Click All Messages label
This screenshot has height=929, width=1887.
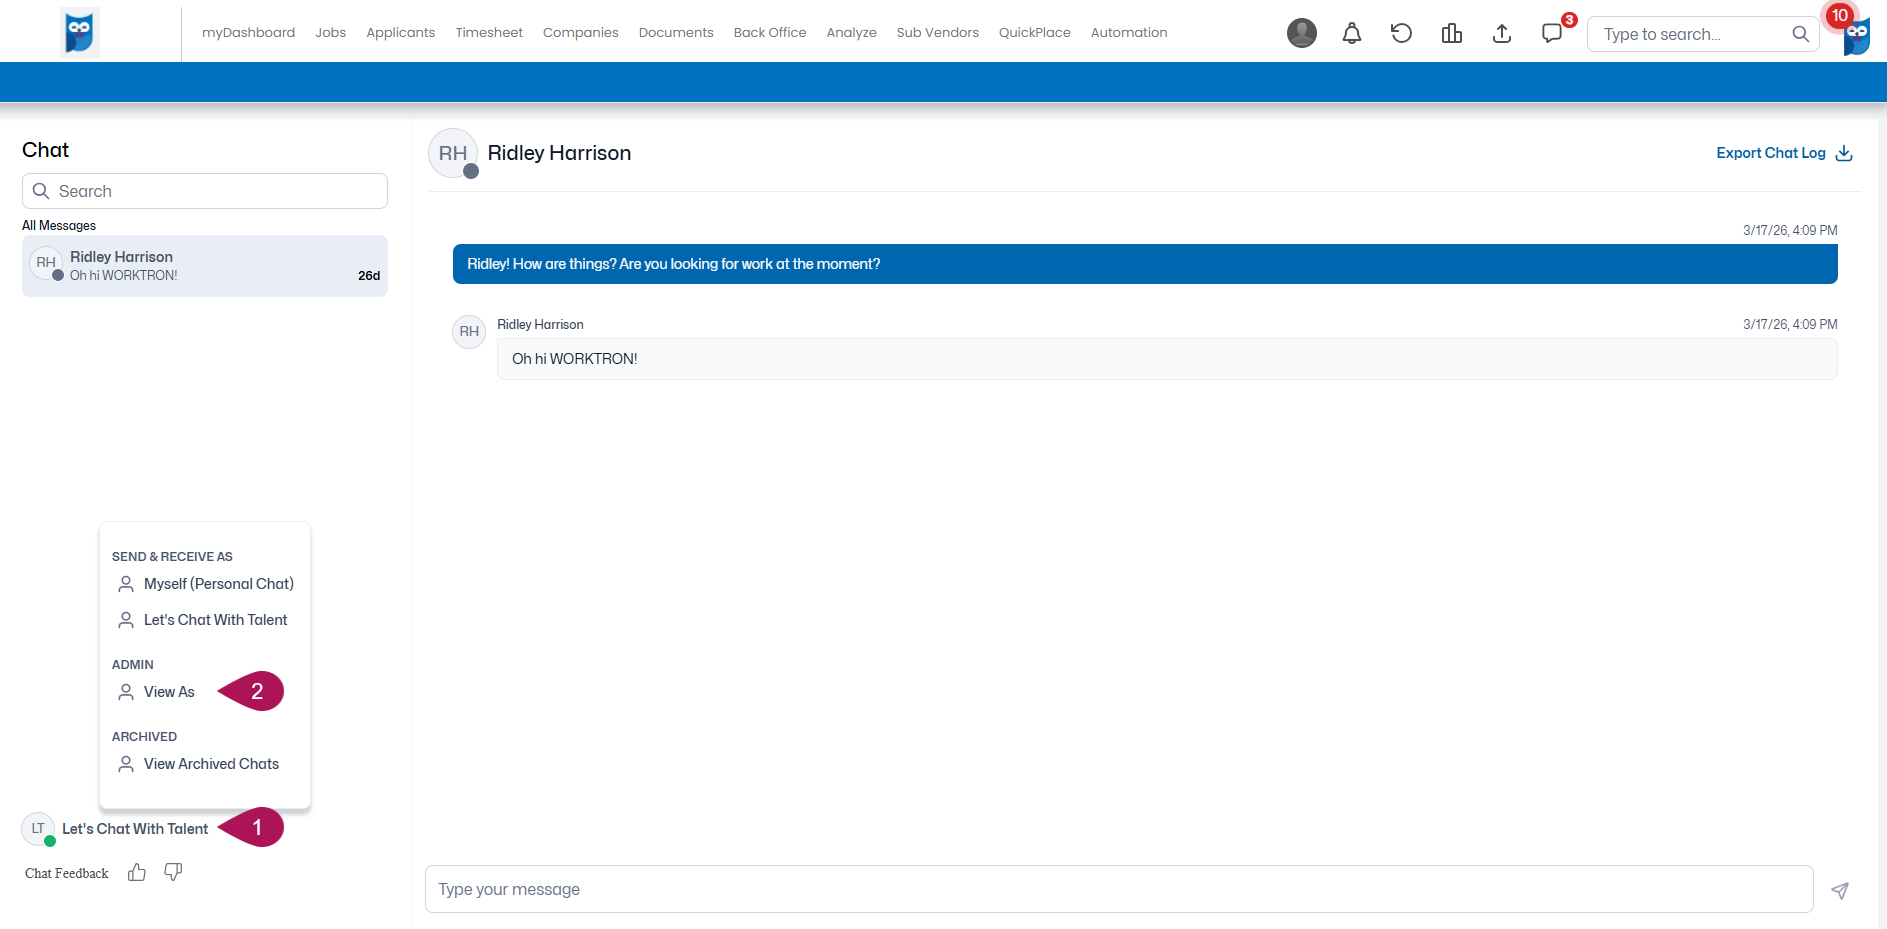[x=59, y=226]
